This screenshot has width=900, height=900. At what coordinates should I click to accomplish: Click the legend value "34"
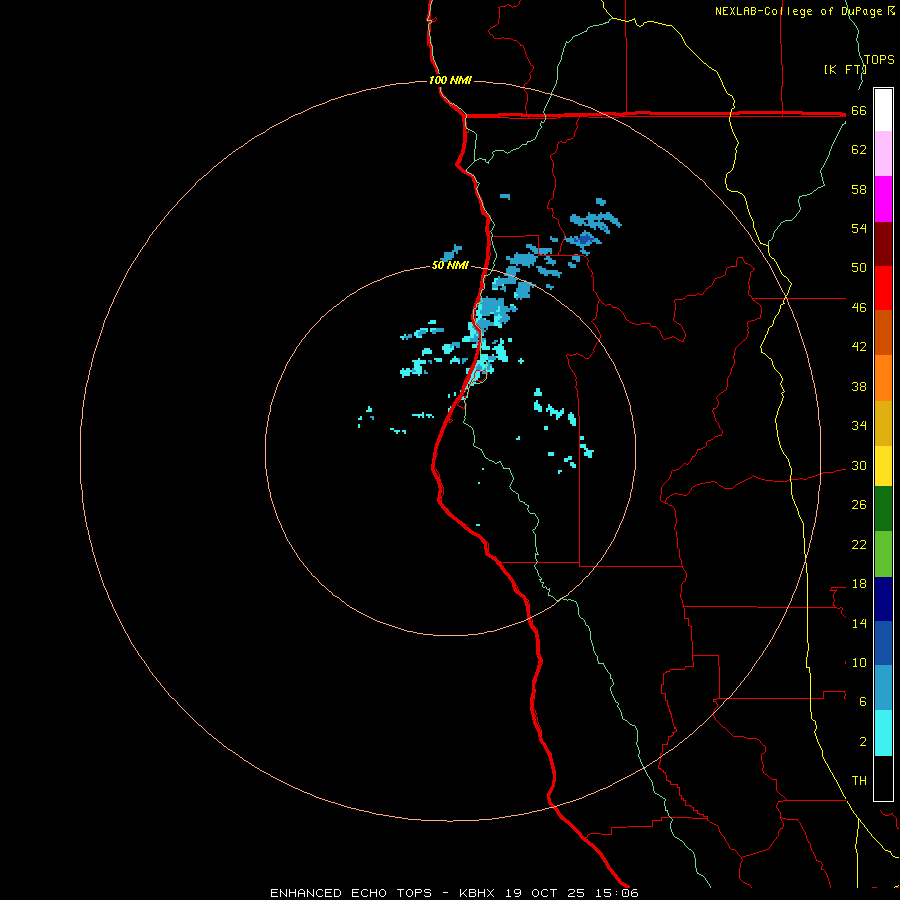click(x=859, y=426)
